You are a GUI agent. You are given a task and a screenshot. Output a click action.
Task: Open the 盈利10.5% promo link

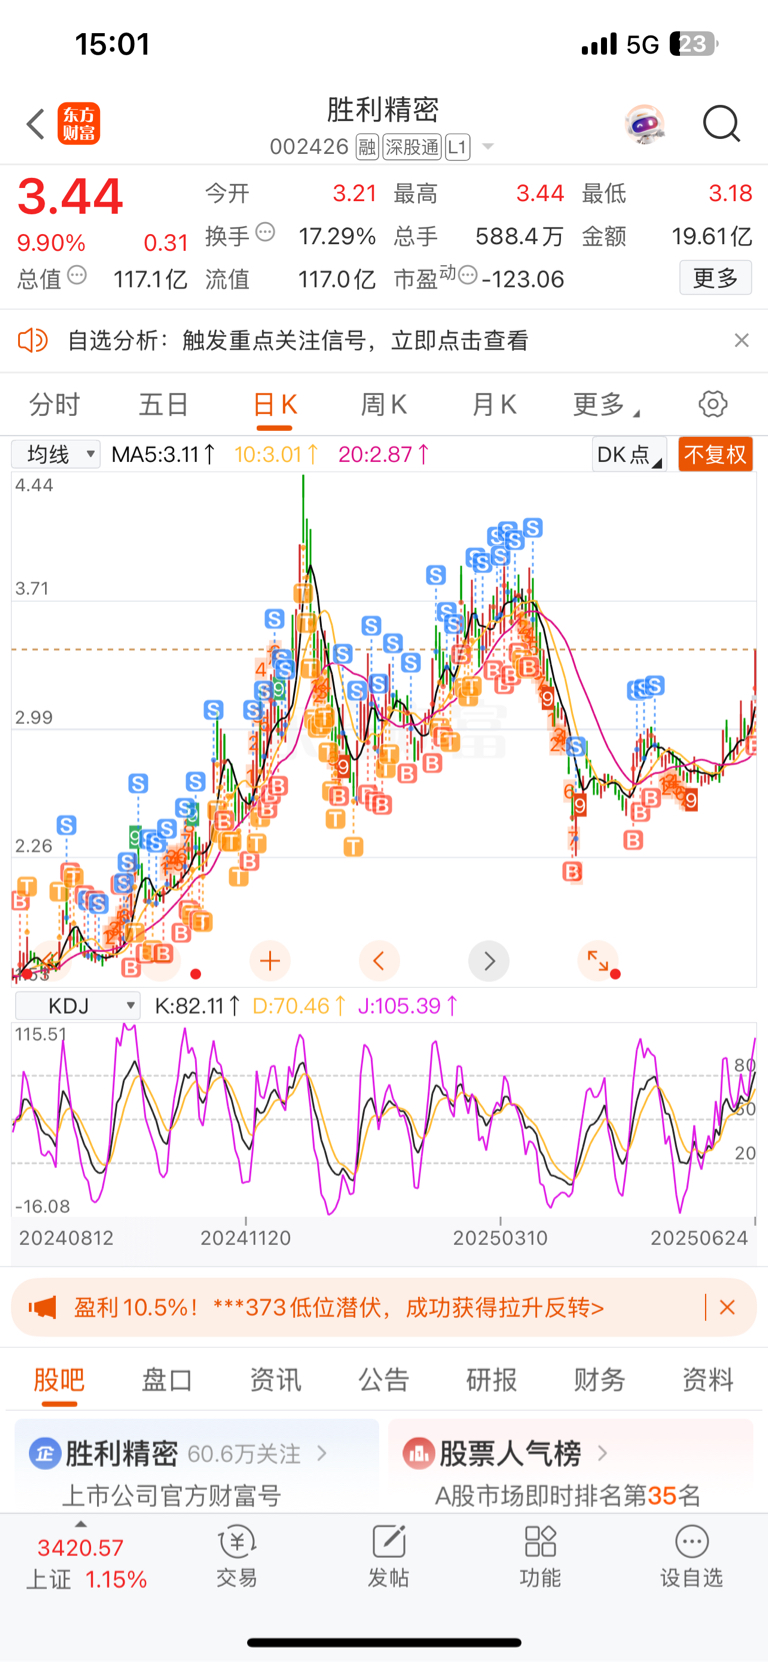tap(339, 1308)
